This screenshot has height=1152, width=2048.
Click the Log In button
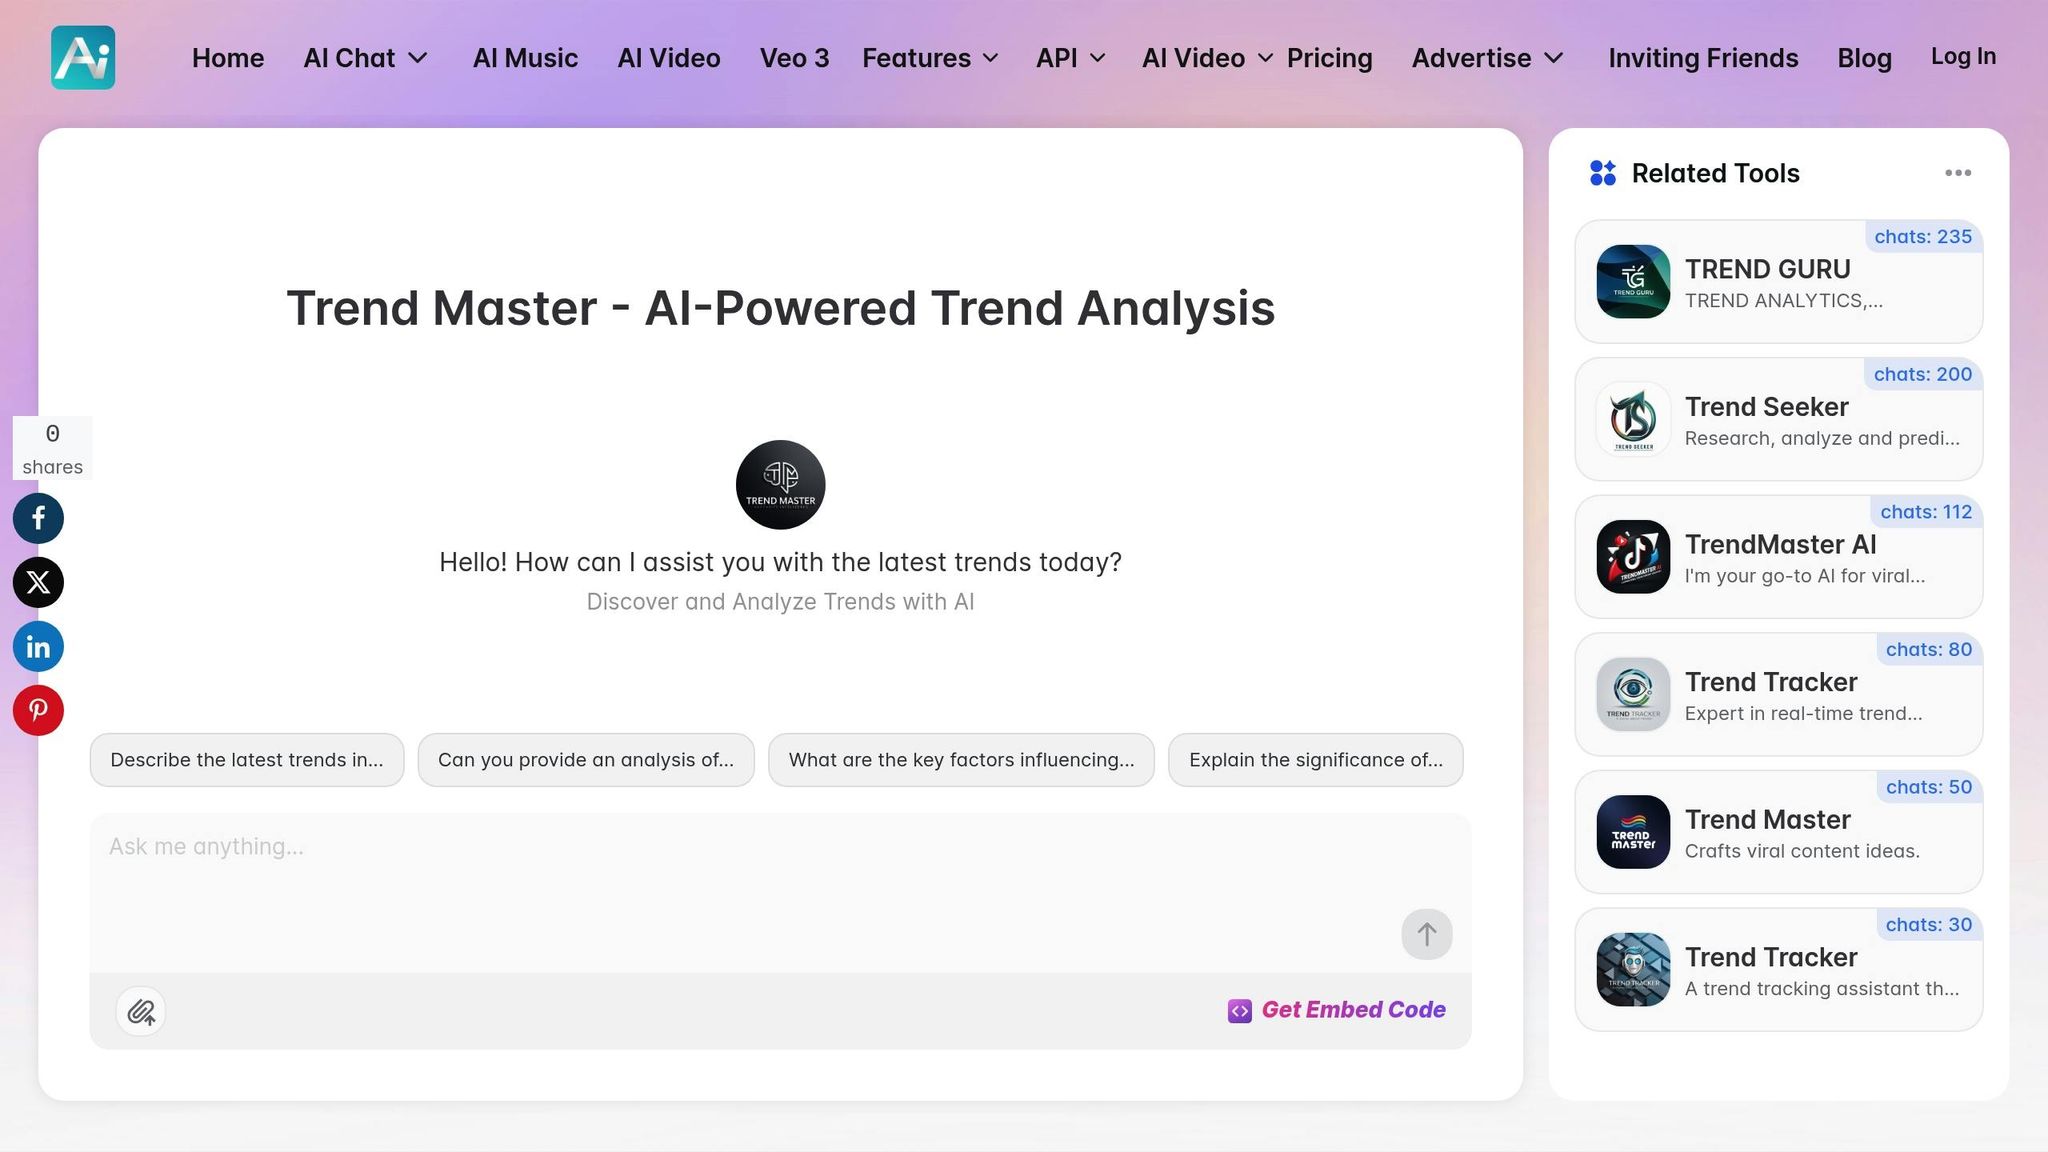coord(1963,57)
